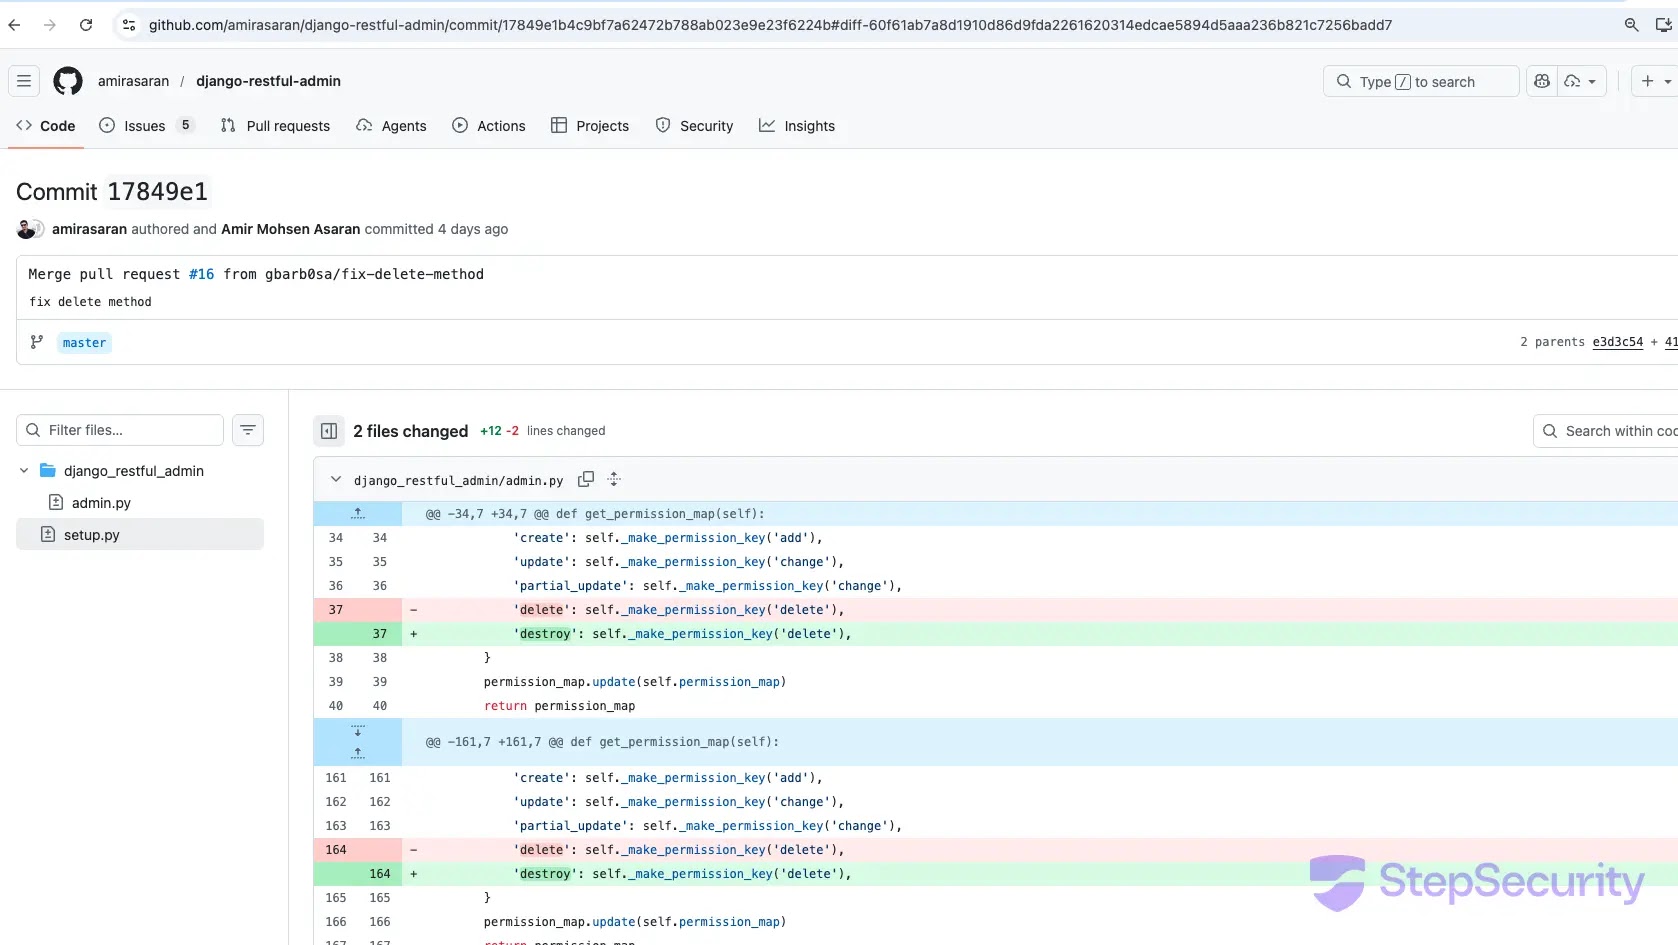Click the expand-up hunk arrow above line 34
The width and height of the screenshot is (1678, 945).
pos(357,513)
